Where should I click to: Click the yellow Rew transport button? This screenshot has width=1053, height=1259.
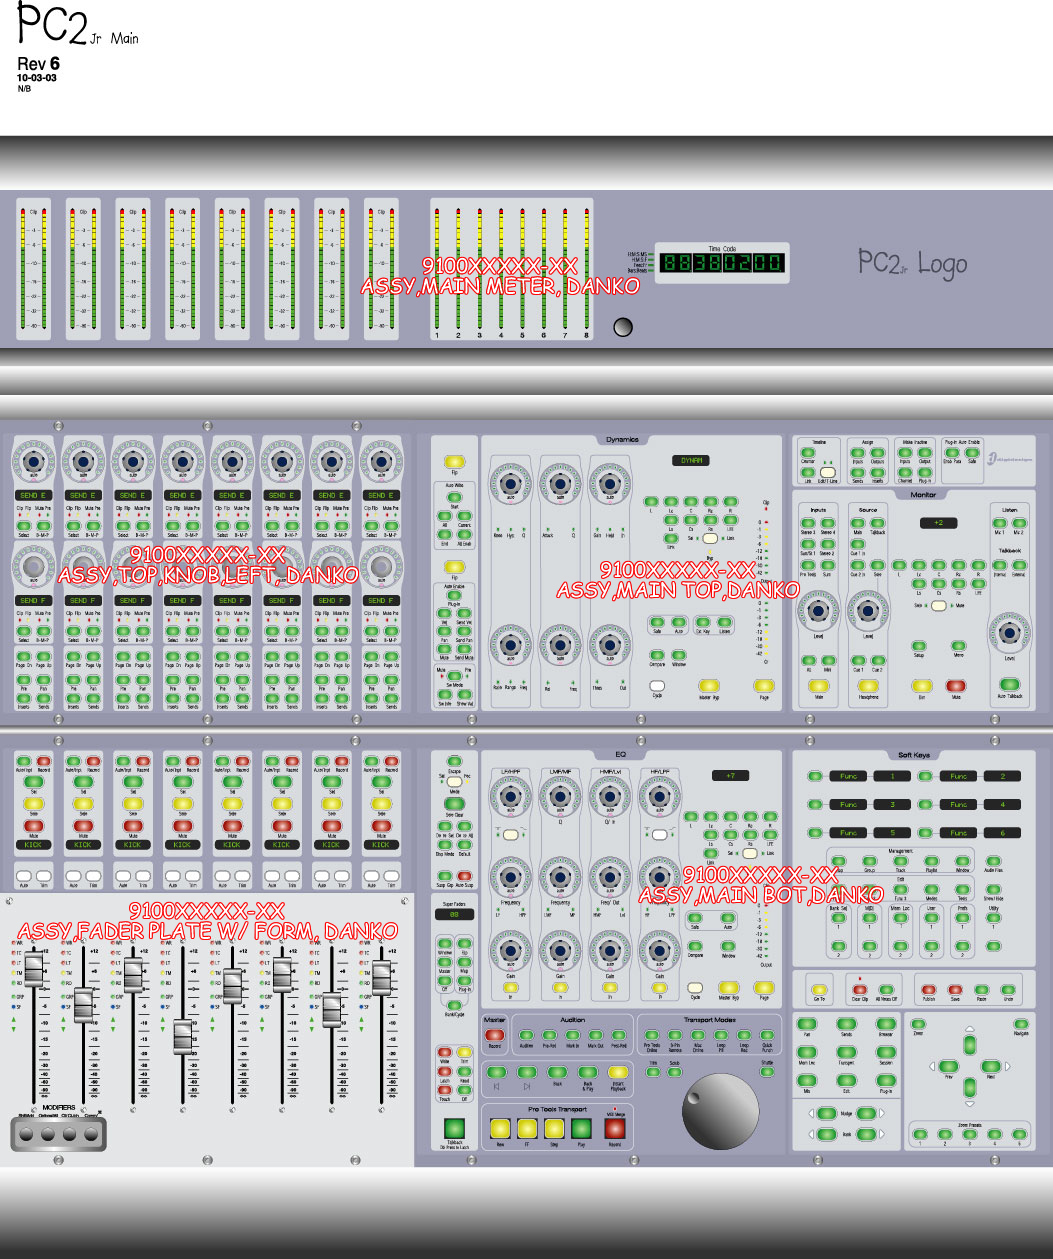pos(500,1128)
